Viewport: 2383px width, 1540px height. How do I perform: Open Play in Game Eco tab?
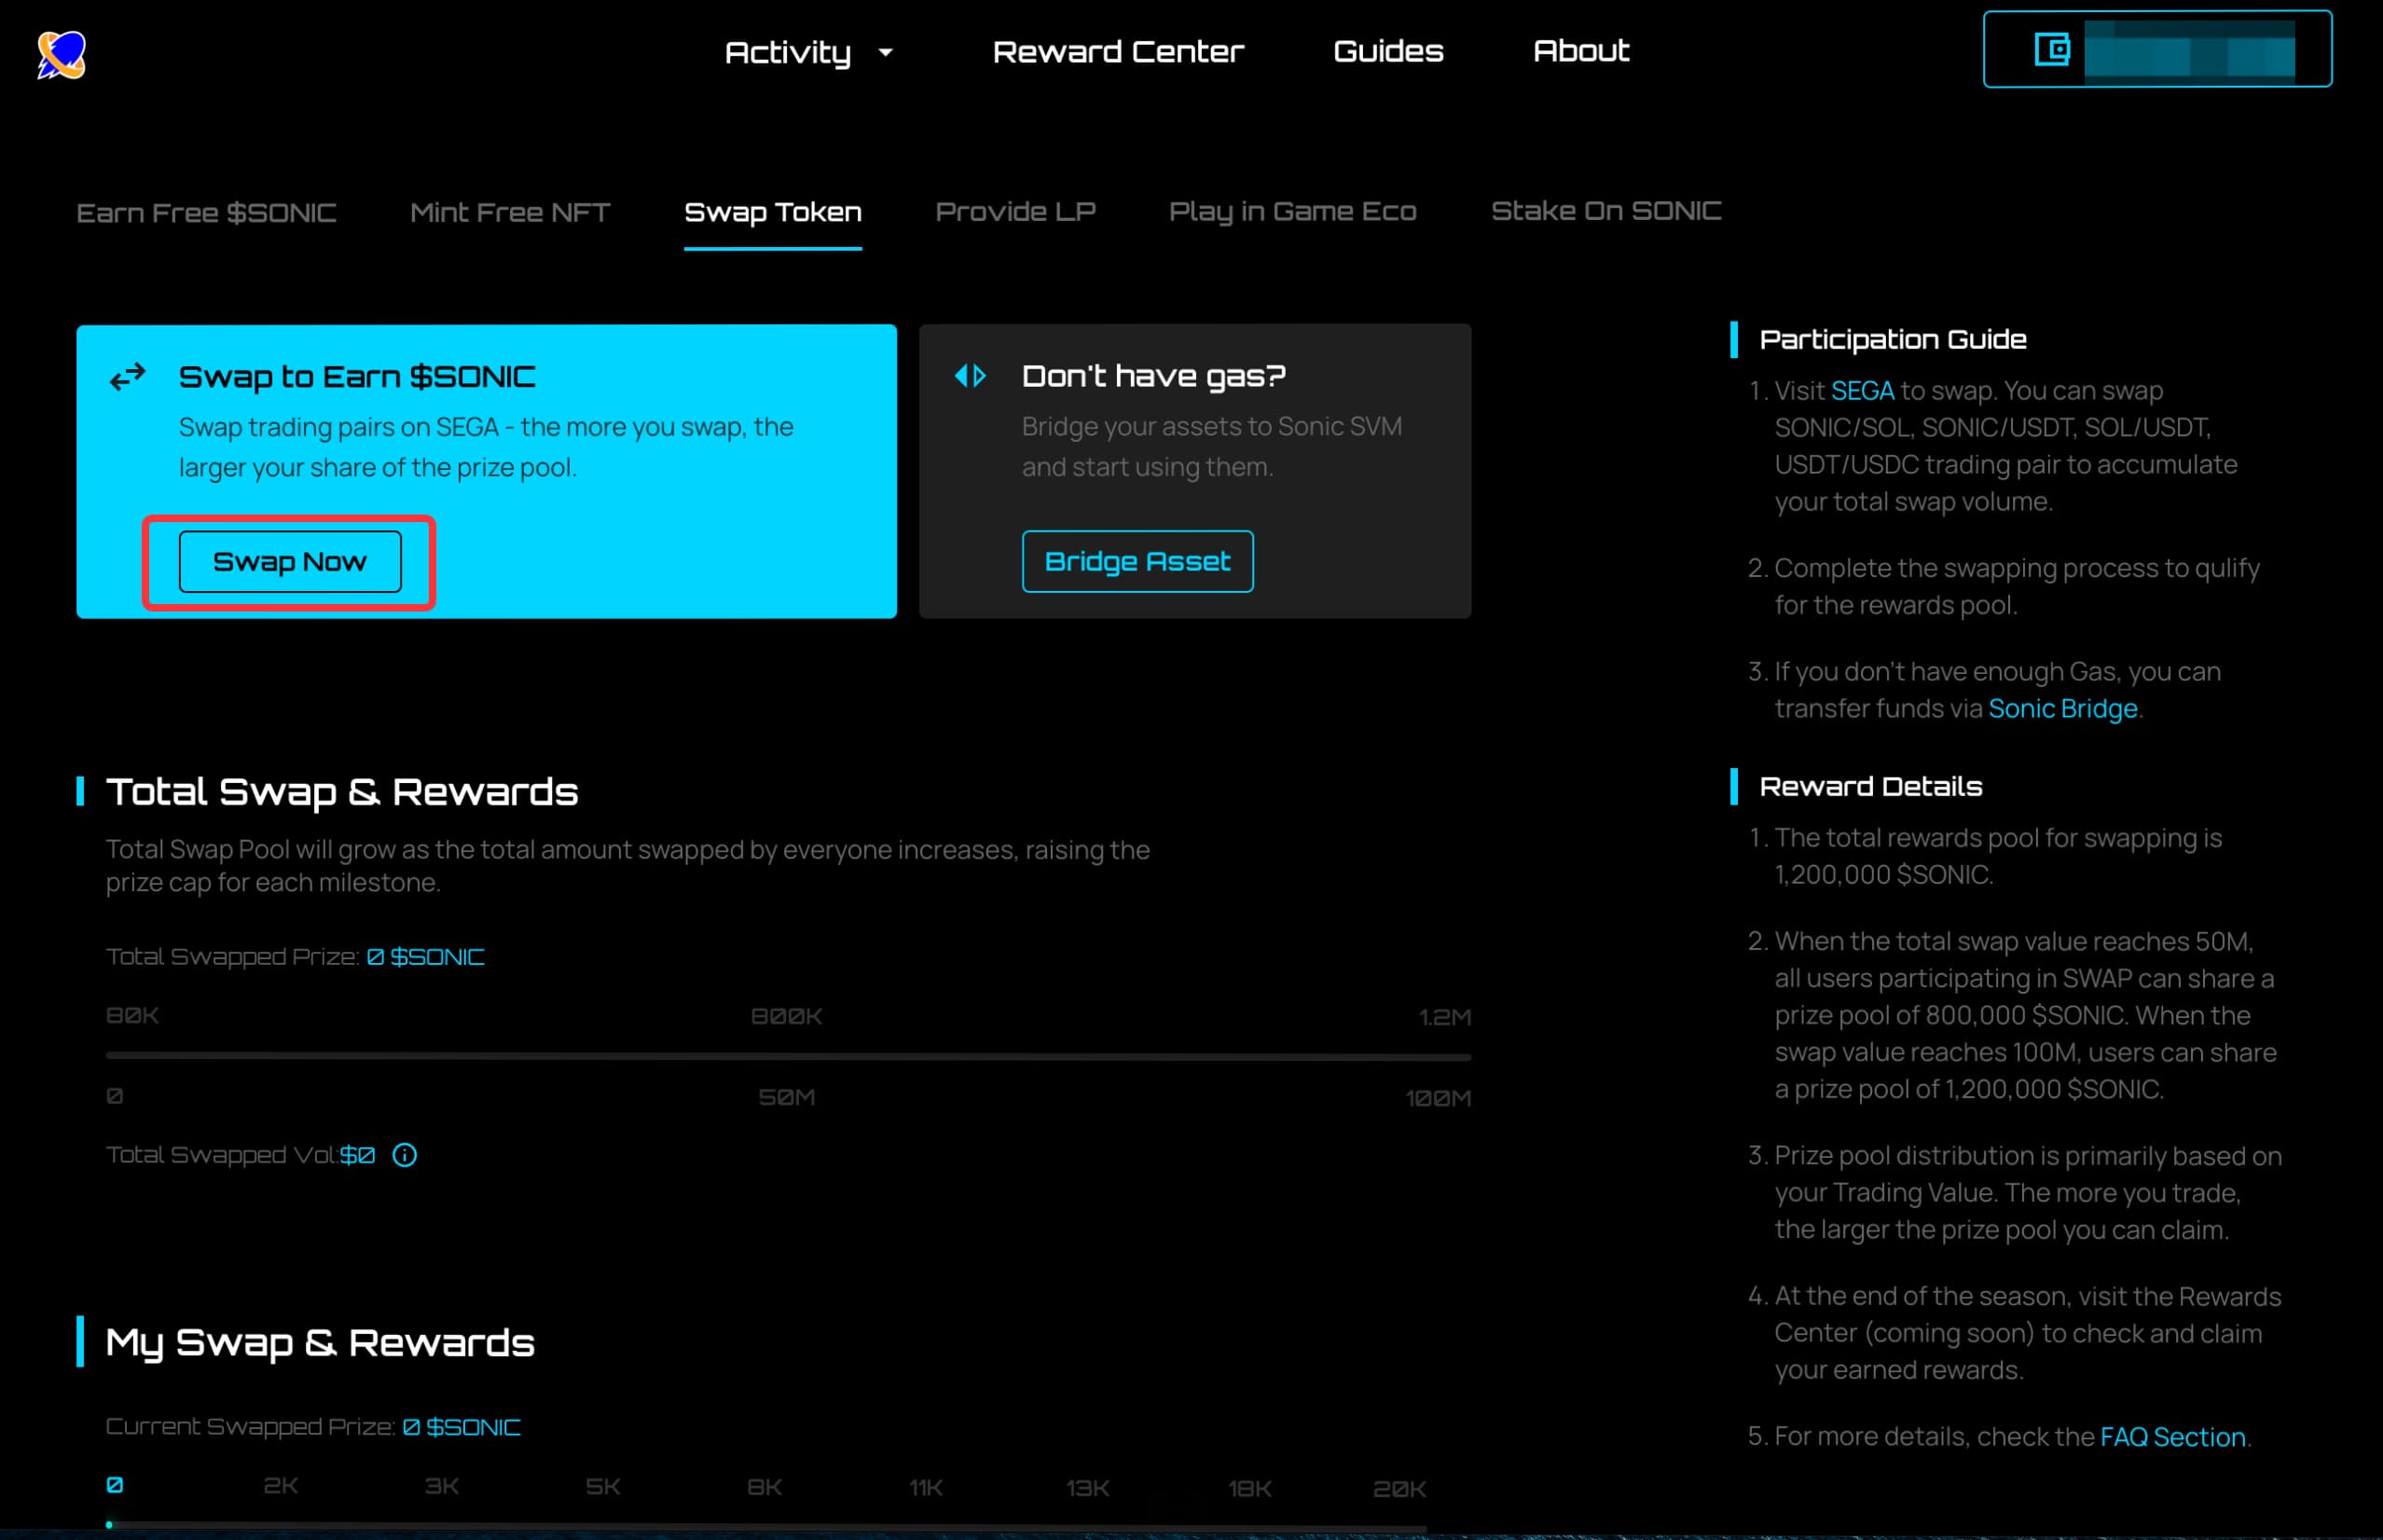pyautogui.click(x=1293, y=211)
